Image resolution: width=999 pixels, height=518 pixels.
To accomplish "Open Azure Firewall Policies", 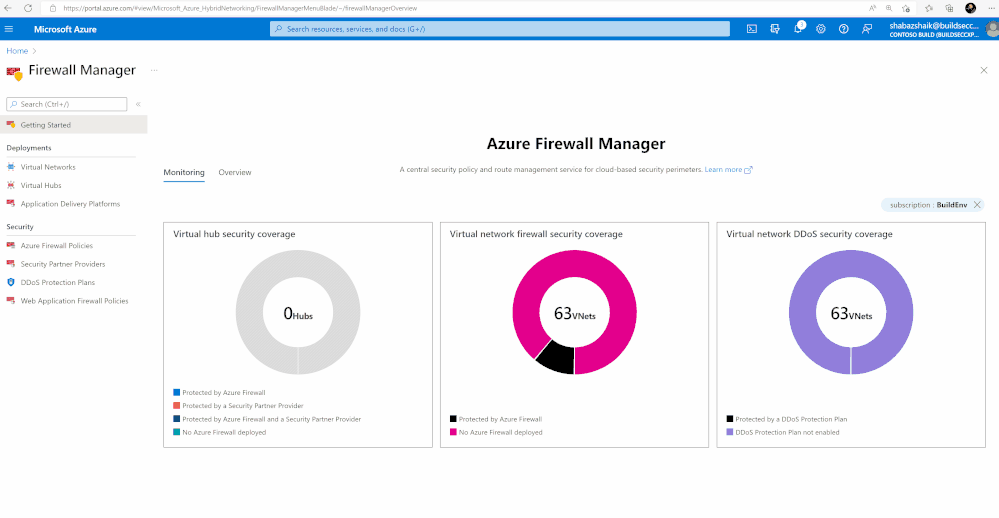I will coord(57,245).
